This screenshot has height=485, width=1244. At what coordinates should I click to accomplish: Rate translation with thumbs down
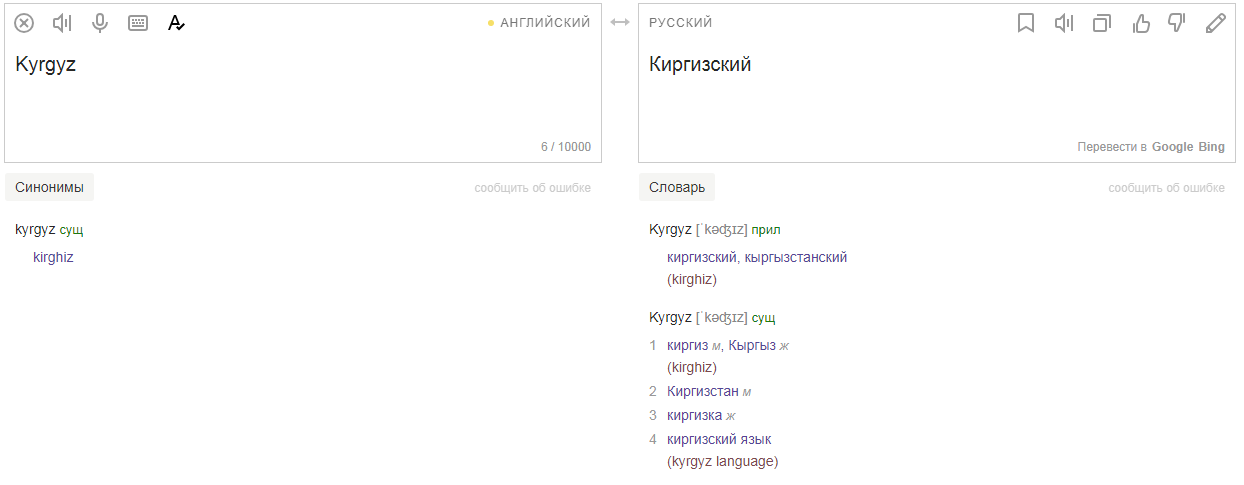(x=1177, y=23)
